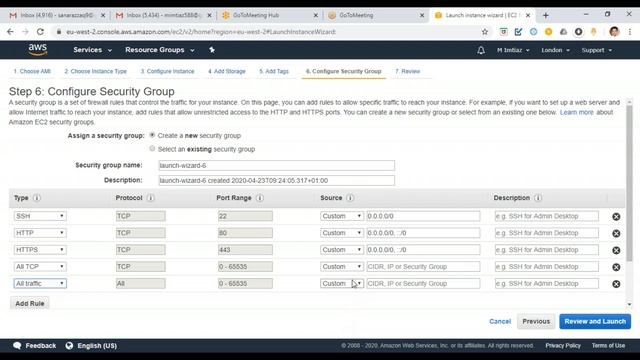
Task: Click the Chrome profile avatar
Action: pyautogui.click(x=614, y=32)
